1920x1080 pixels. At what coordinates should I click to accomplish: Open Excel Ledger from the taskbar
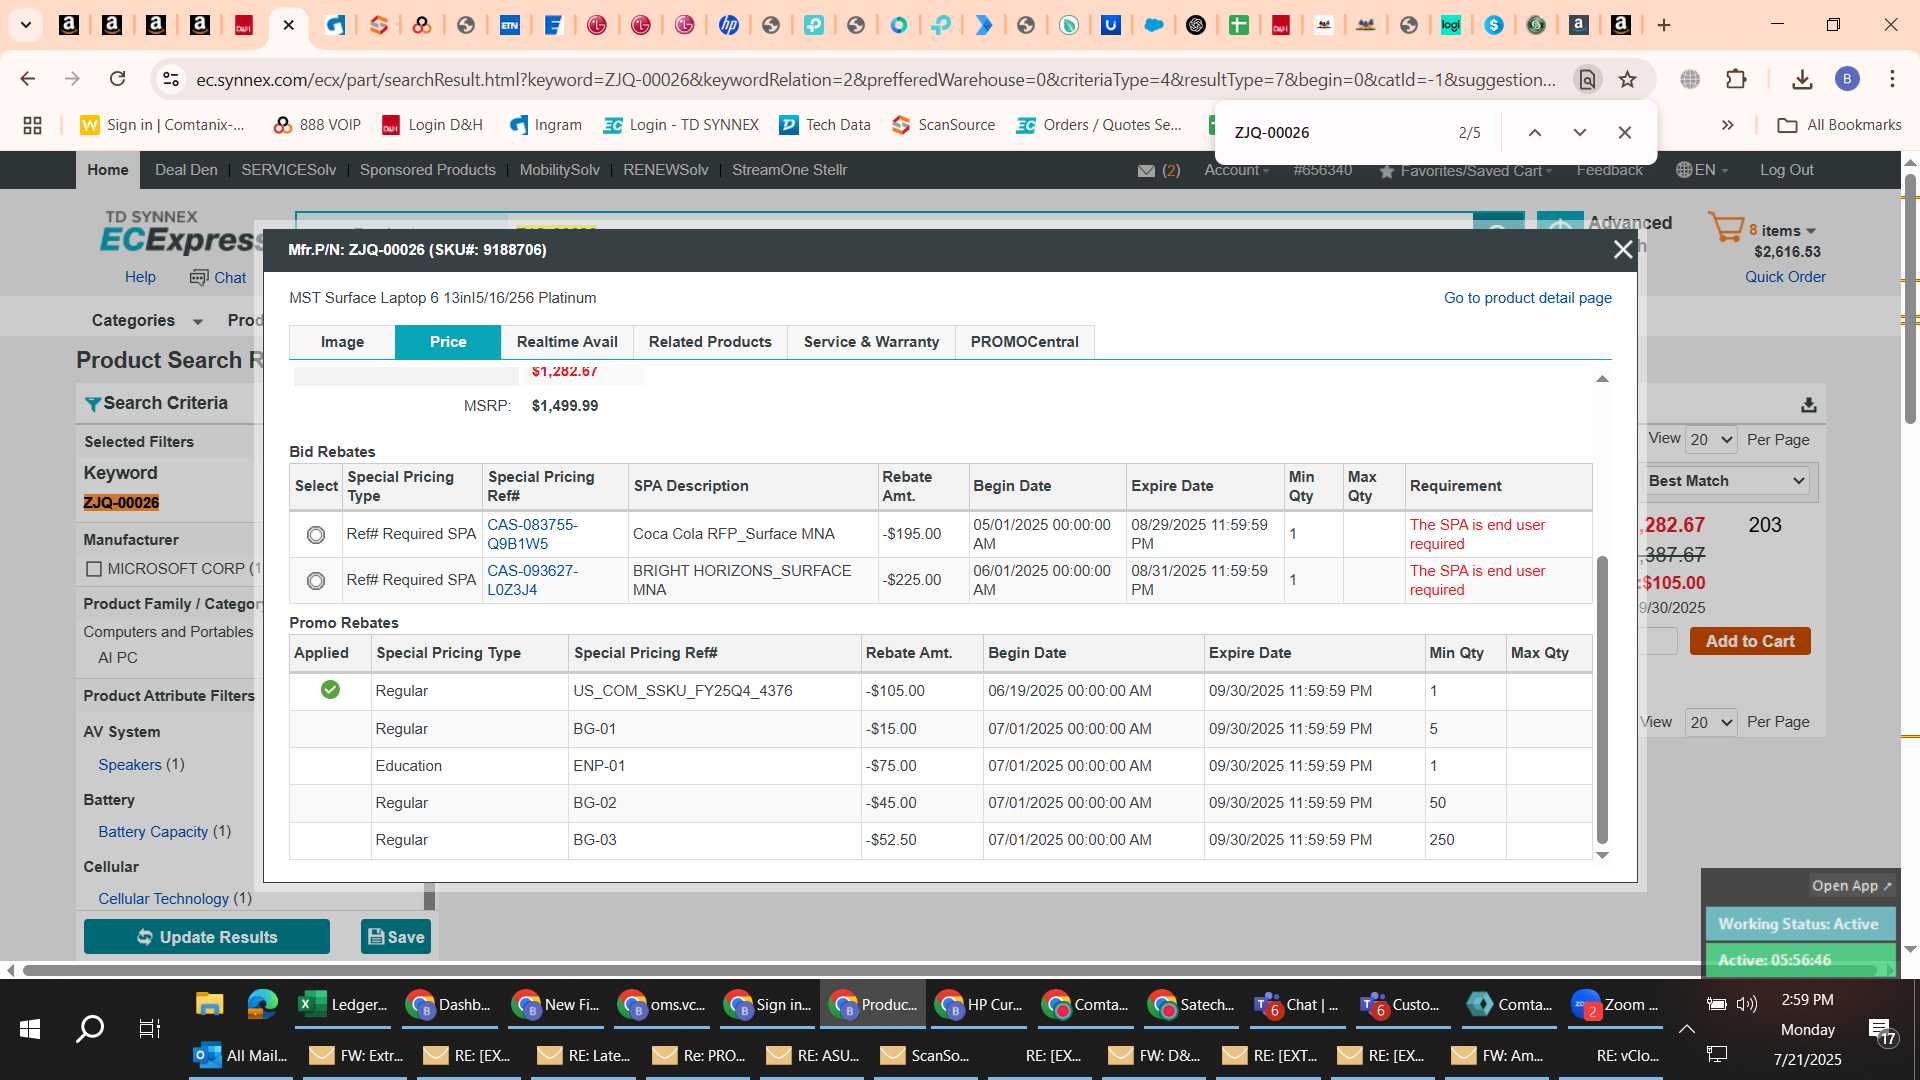click(x=343, y=1004)
